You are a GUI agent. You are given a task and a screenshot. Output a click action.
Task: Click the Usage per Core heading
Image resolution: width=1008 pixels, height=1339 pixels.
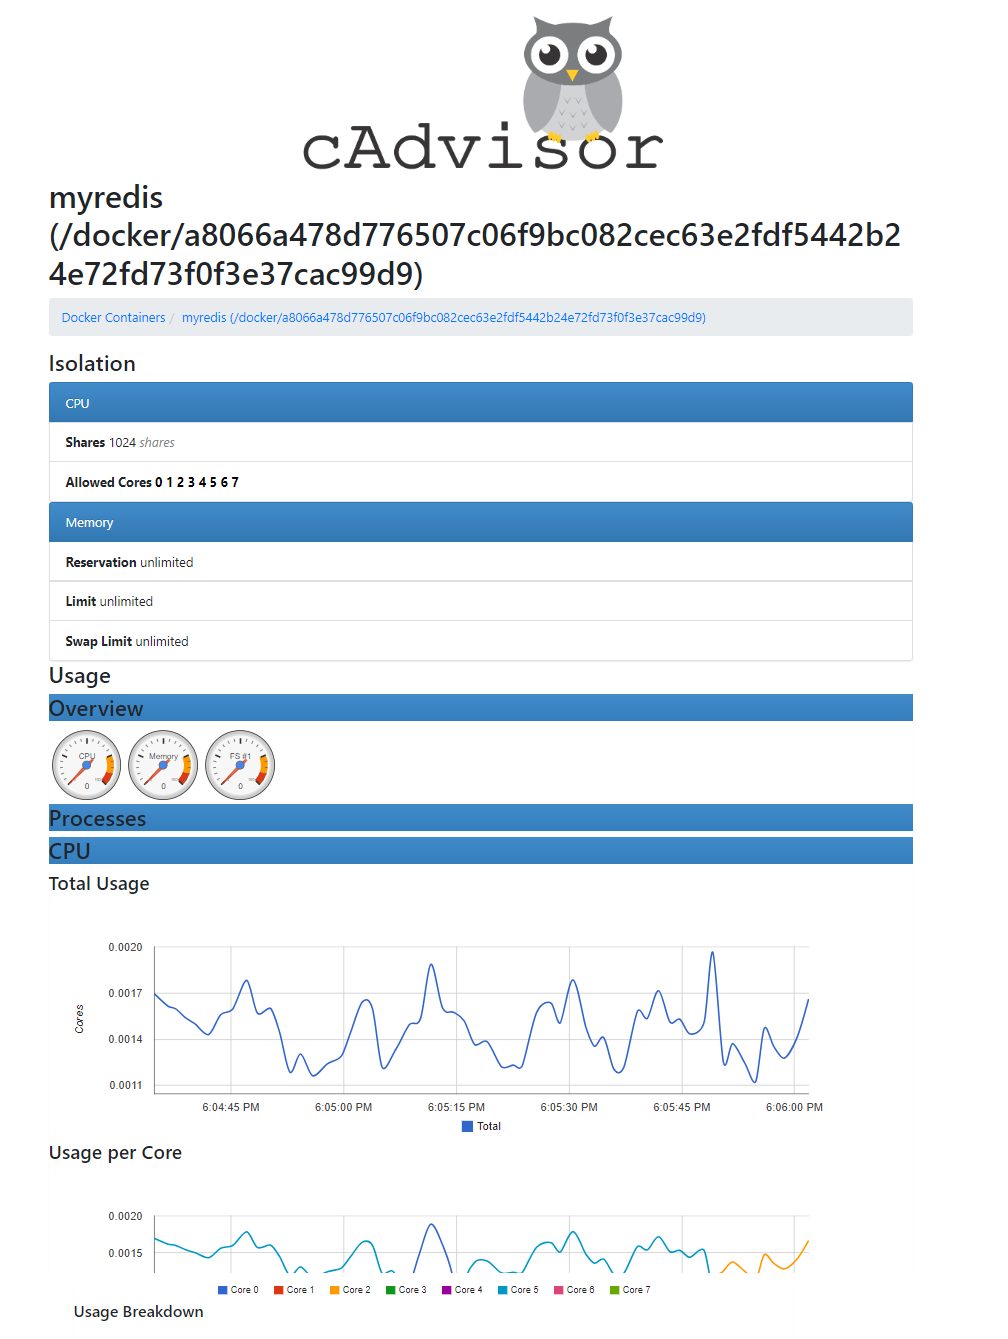[x=115, y=1153]
